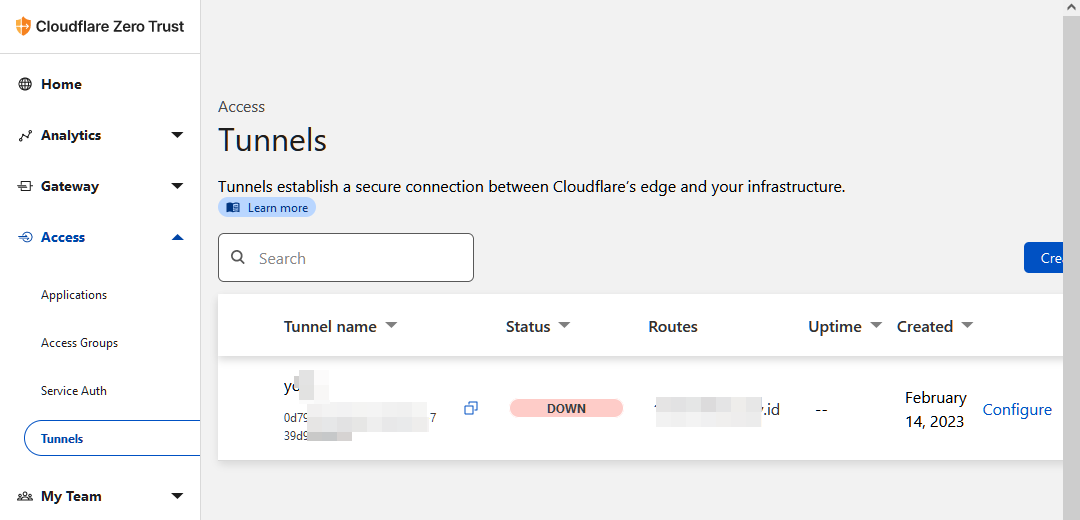1080x520 pixels.
Task: Sort tunnels by Status arrow
Action: (564, 327)
